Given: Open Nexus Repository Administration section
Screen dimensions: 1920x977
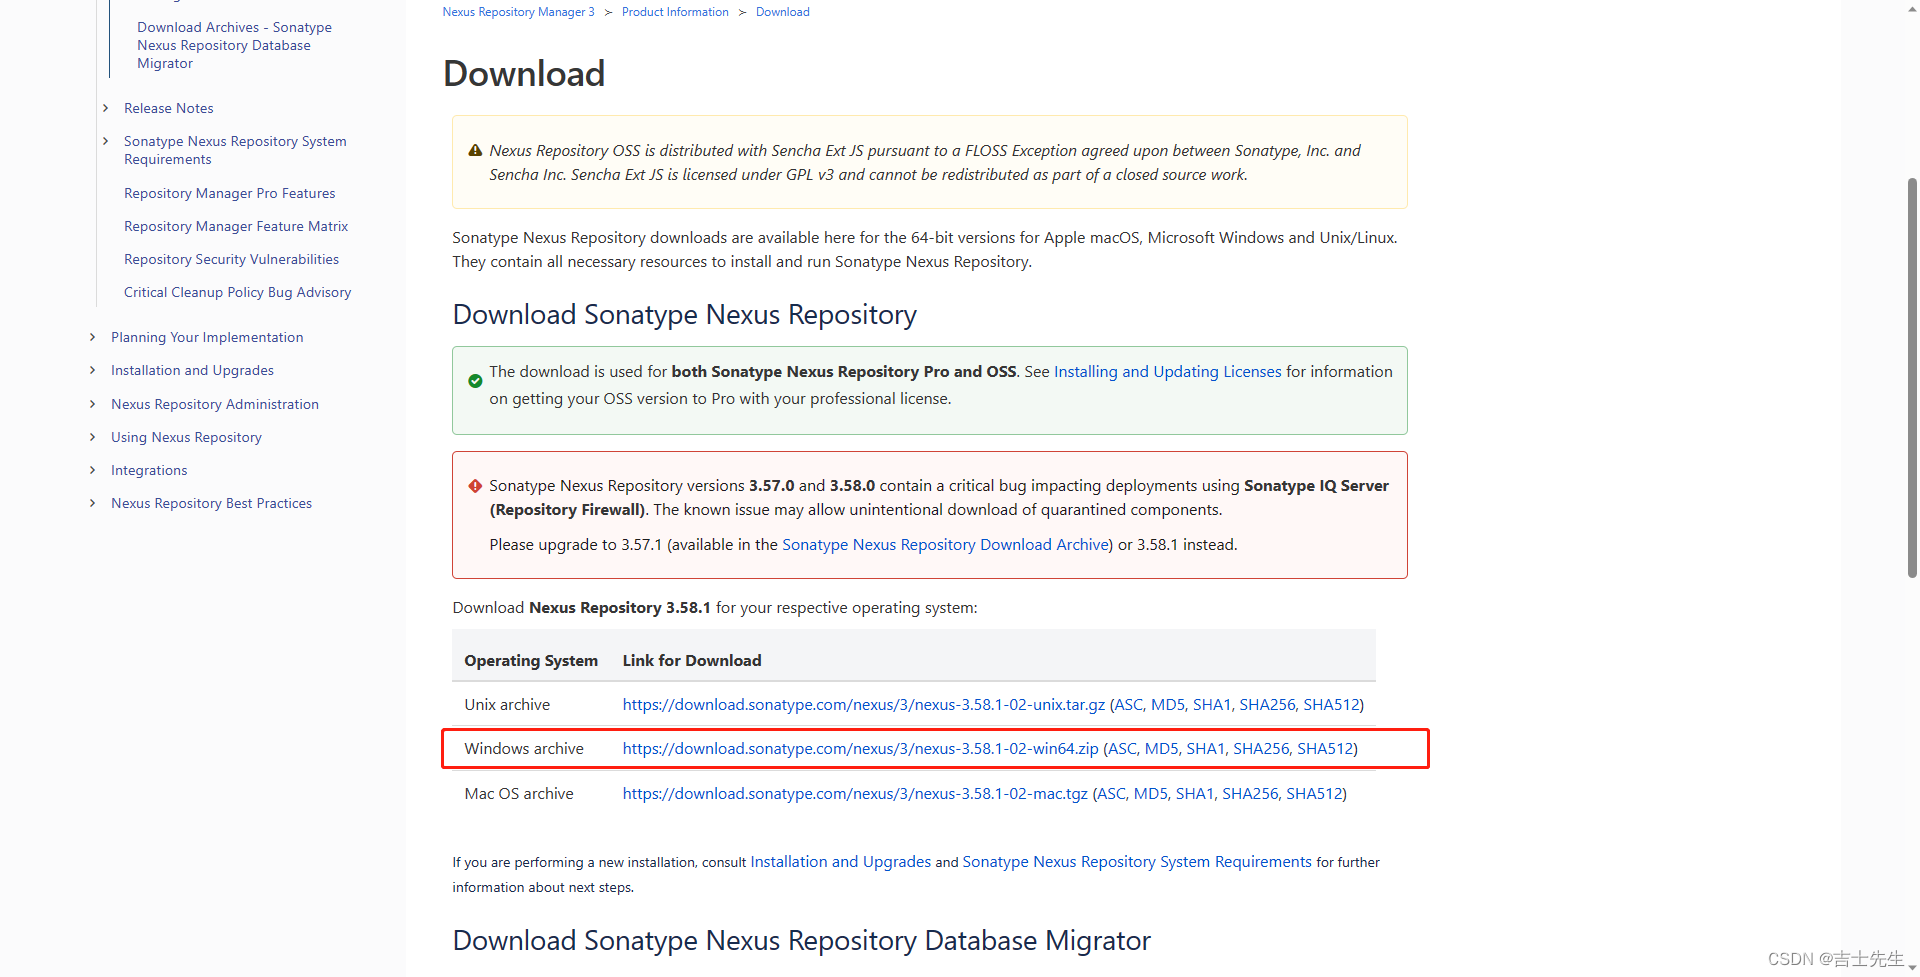Looking at the screenshot, I should (x=215, y=404).
